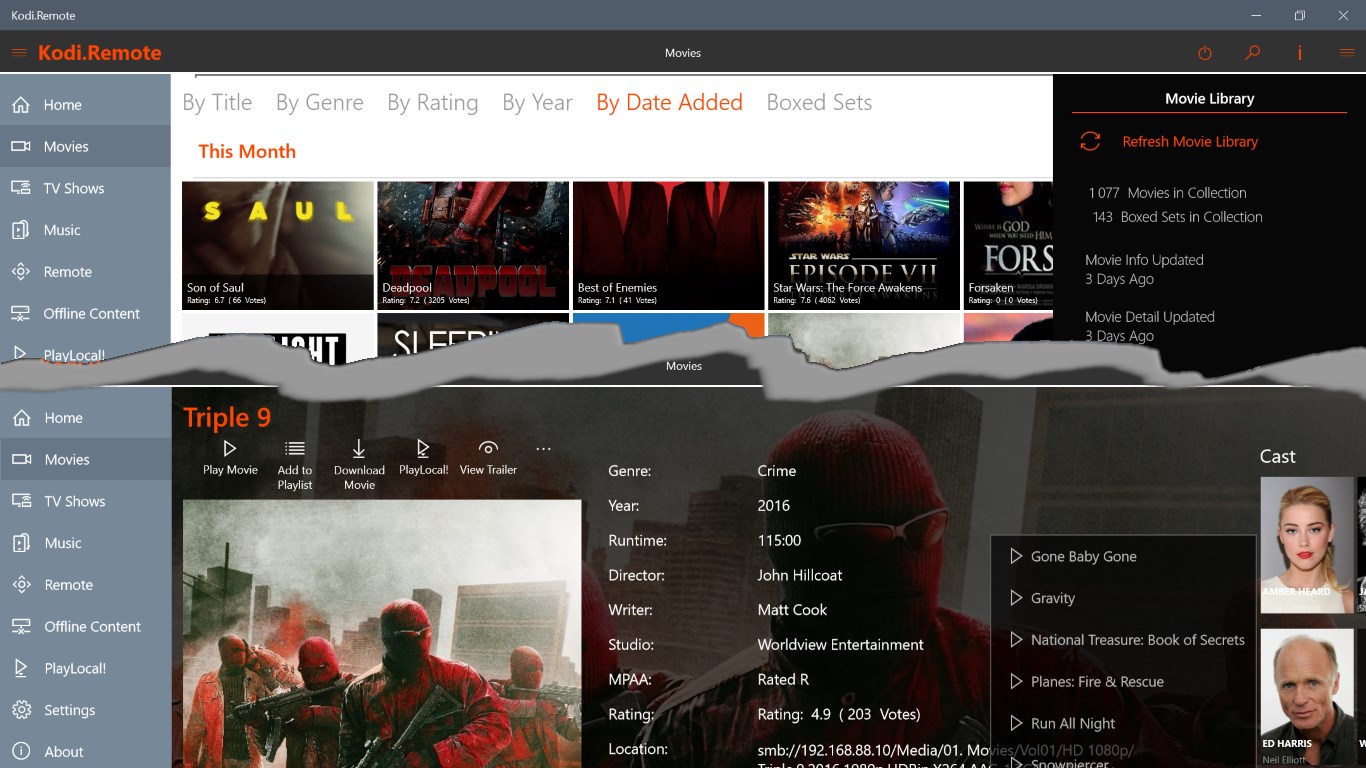This screenshot has width=1366, height=768.
Task: Click the studio value Worldview Entertainment
Action: 841,645
